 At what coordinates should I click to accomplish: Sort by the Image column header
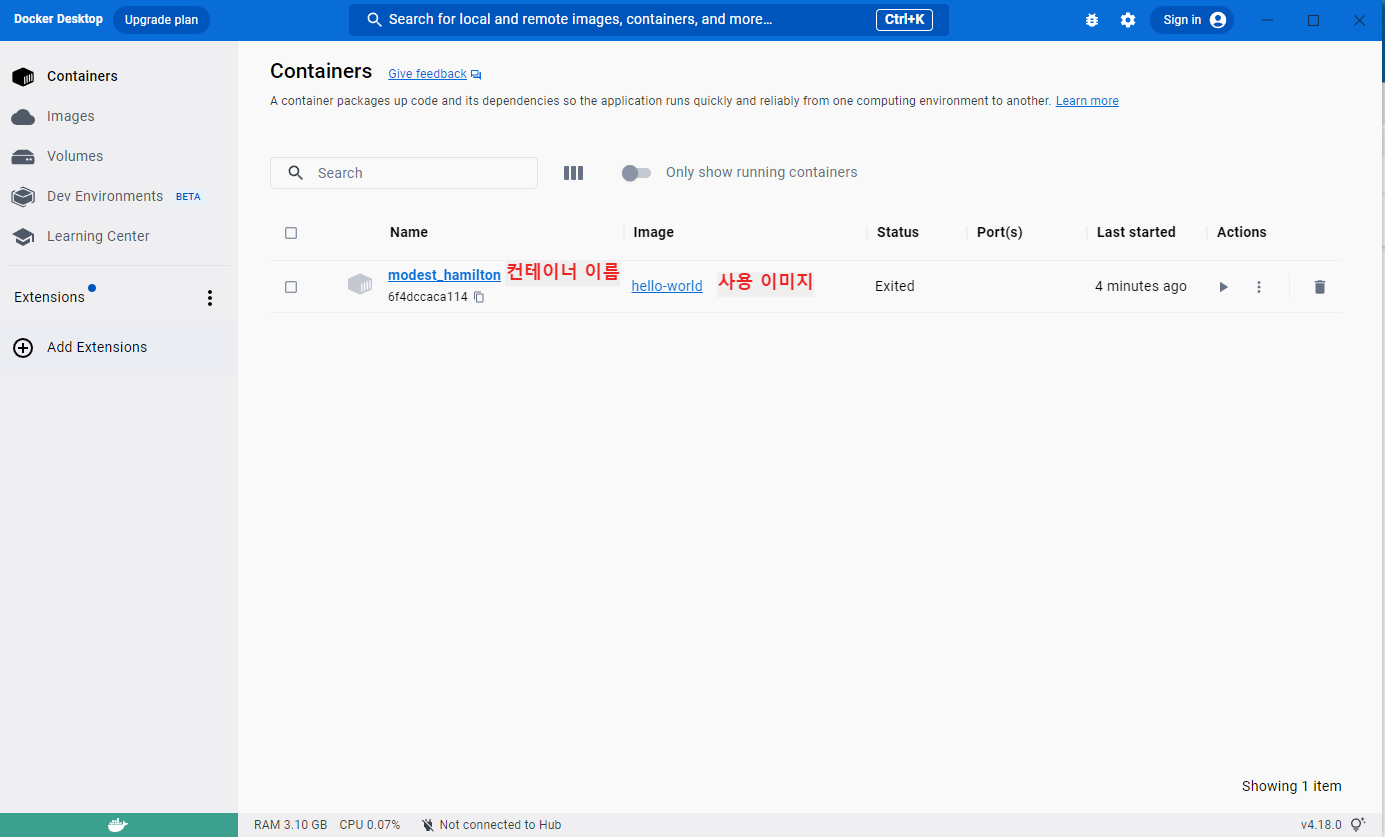coord(654,232)
